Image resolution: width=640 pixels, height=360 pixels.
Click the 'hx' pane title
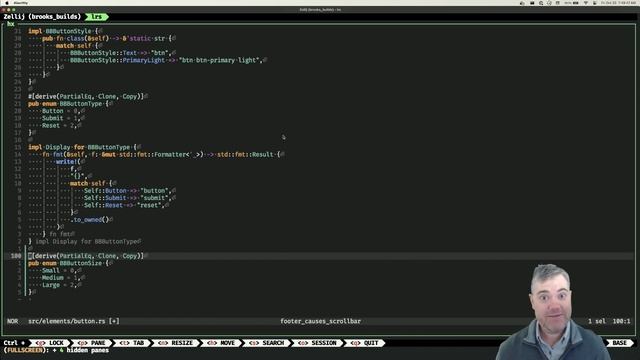(11, 24)
